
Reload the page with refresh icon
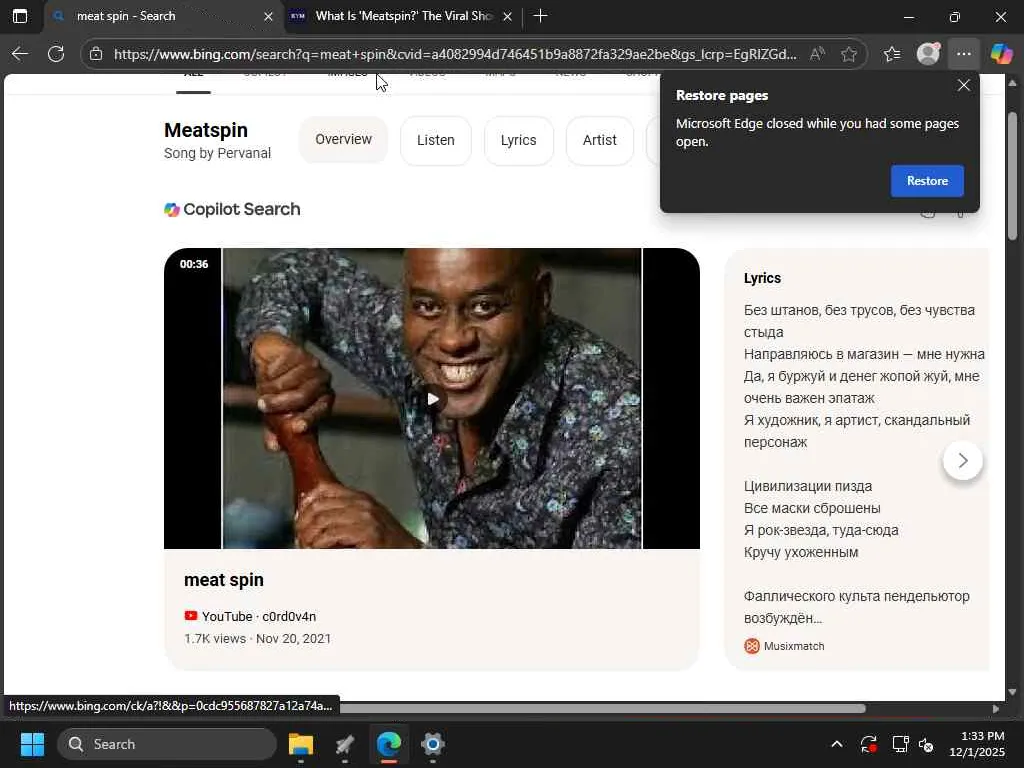pyautogui.click(x=56, y=54)
